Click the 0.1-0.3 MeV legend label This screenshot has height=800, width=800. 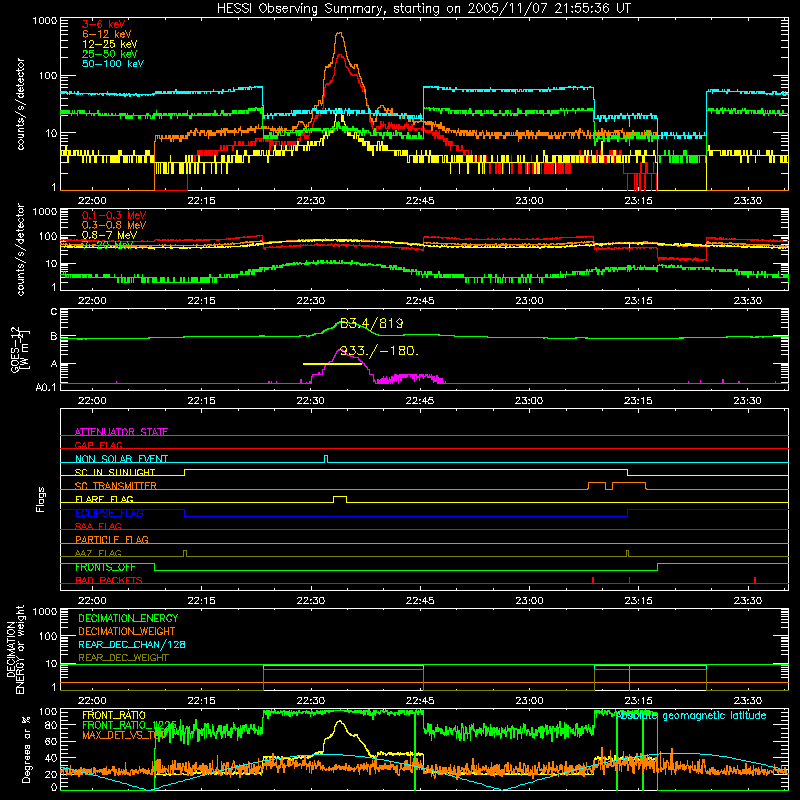[x=114, y=215]
